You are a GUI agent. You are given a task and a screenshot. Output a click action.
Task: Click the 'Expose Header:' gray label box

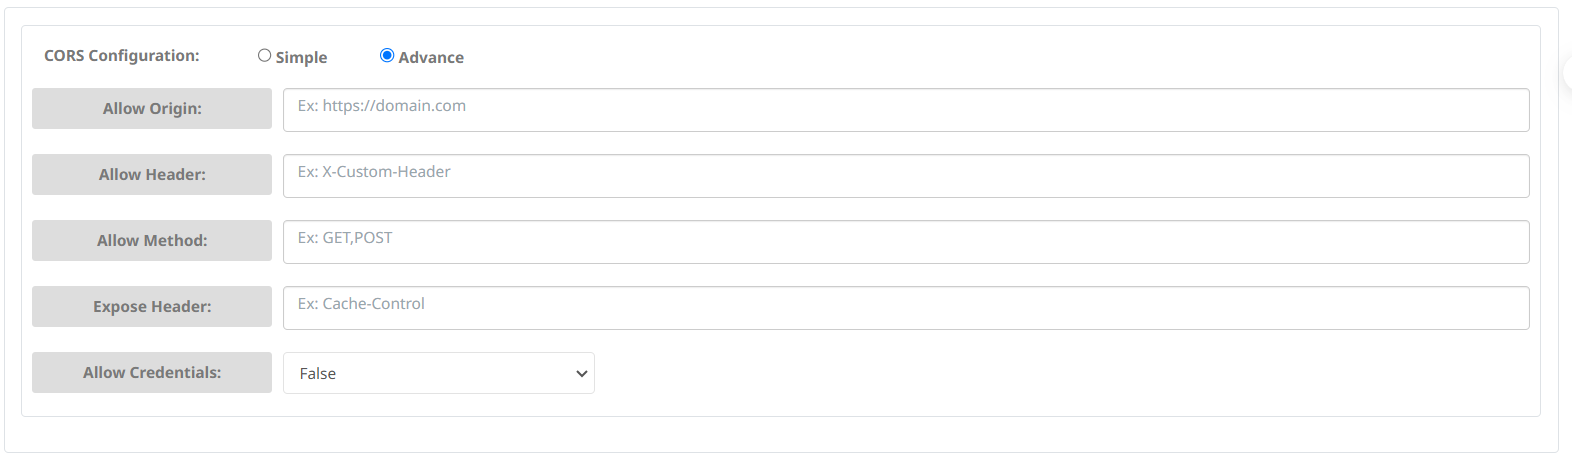point(152,307)
